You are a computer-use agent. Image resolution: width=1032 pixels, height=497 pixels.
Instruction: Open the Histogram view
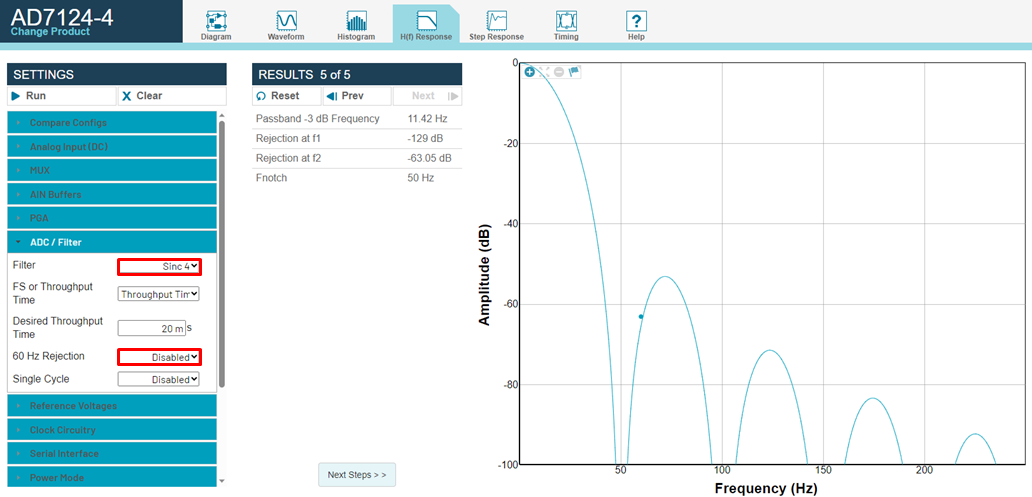click(x=356, y=24)
